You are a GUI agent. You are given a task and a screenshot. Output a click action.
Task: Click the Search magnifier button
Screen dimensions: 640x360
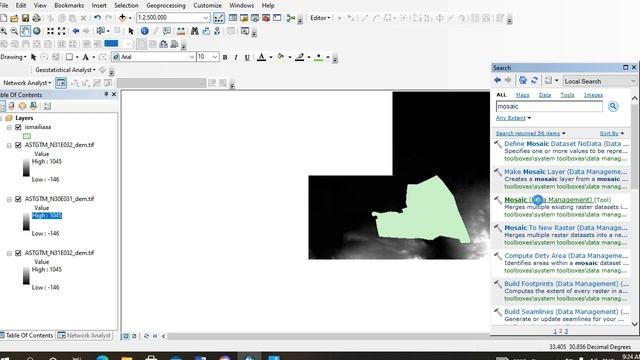tap(613, 107)
